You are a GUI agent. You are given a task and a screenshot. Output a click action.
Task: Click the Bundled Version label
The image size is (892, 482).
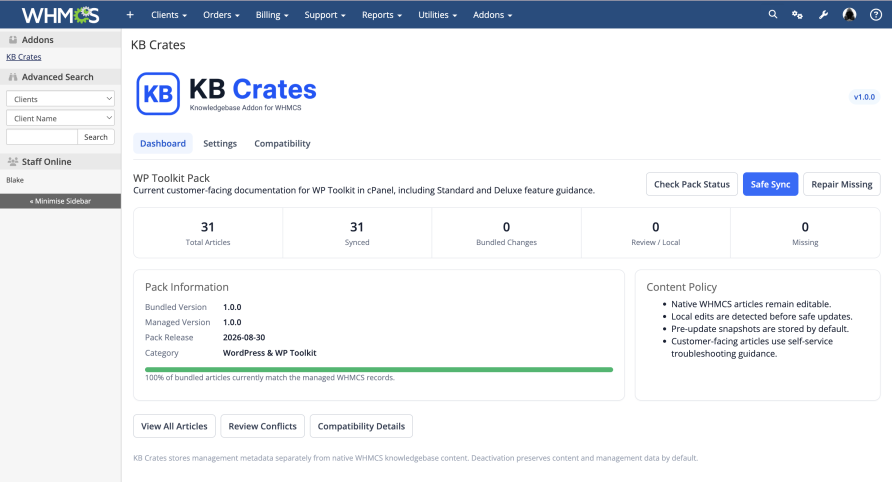176,307
